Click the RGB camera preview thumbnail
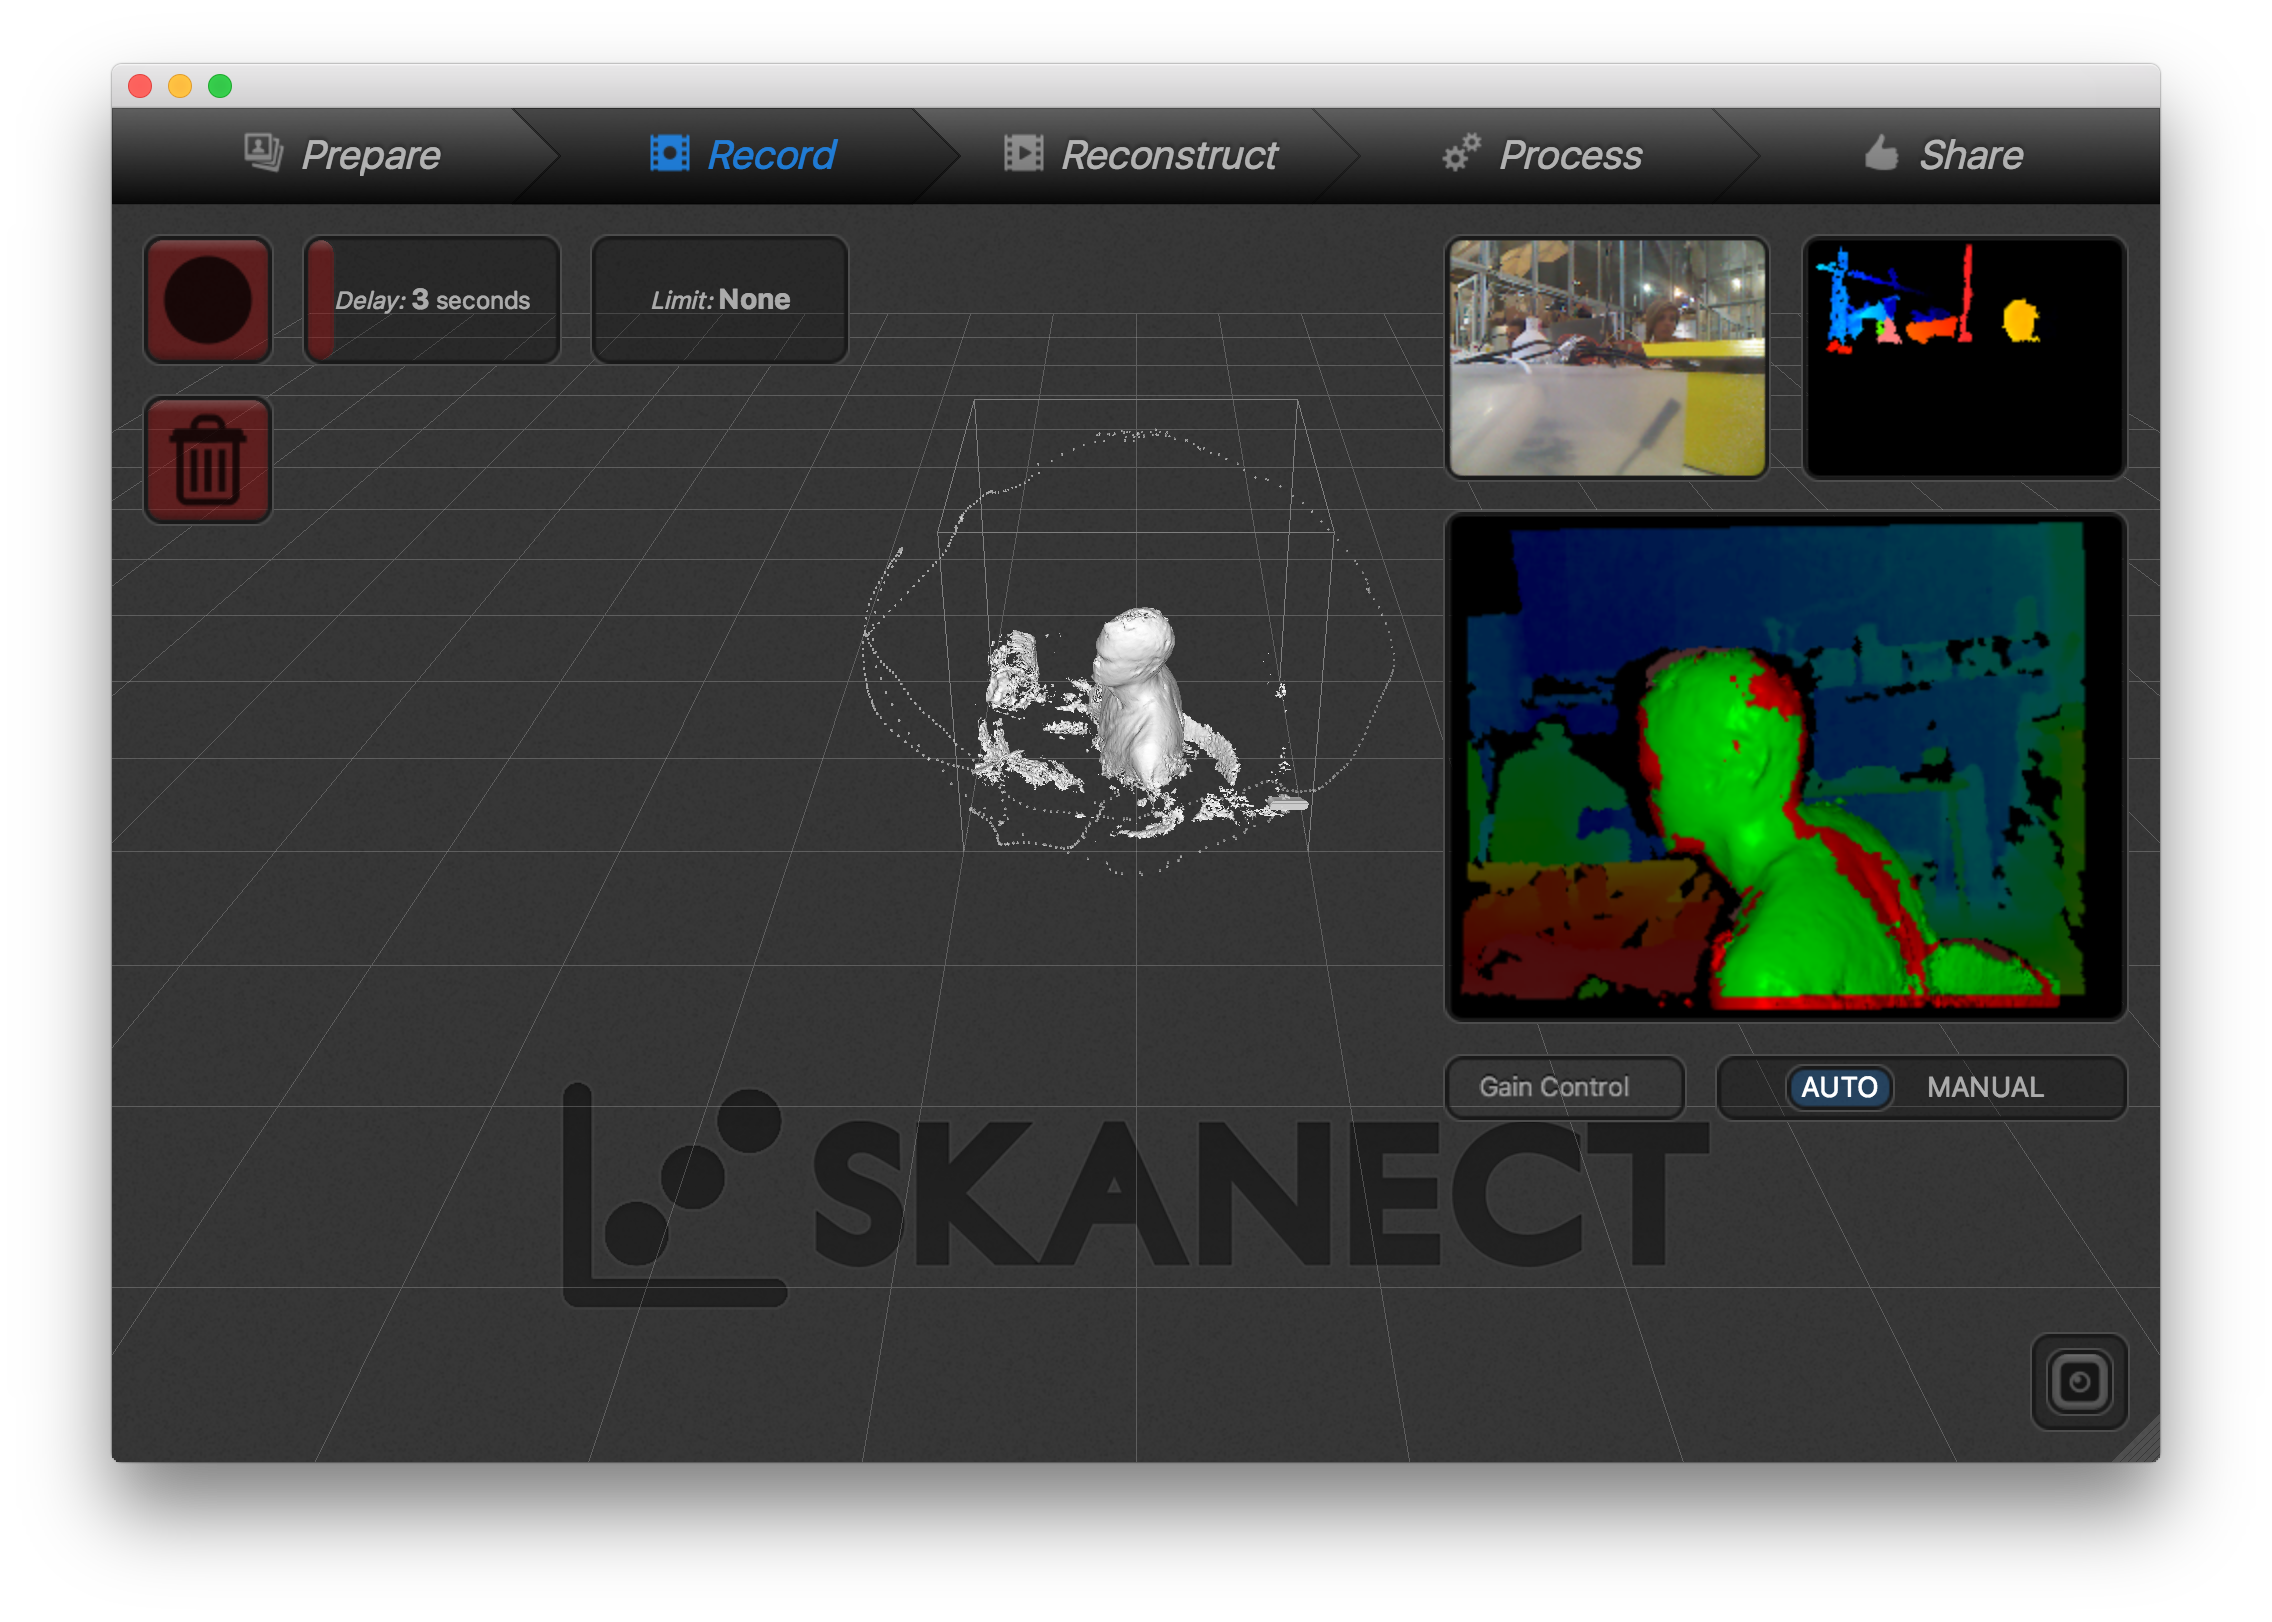This screenshot has width=2272, height=1622. [x=1606, y=358]
